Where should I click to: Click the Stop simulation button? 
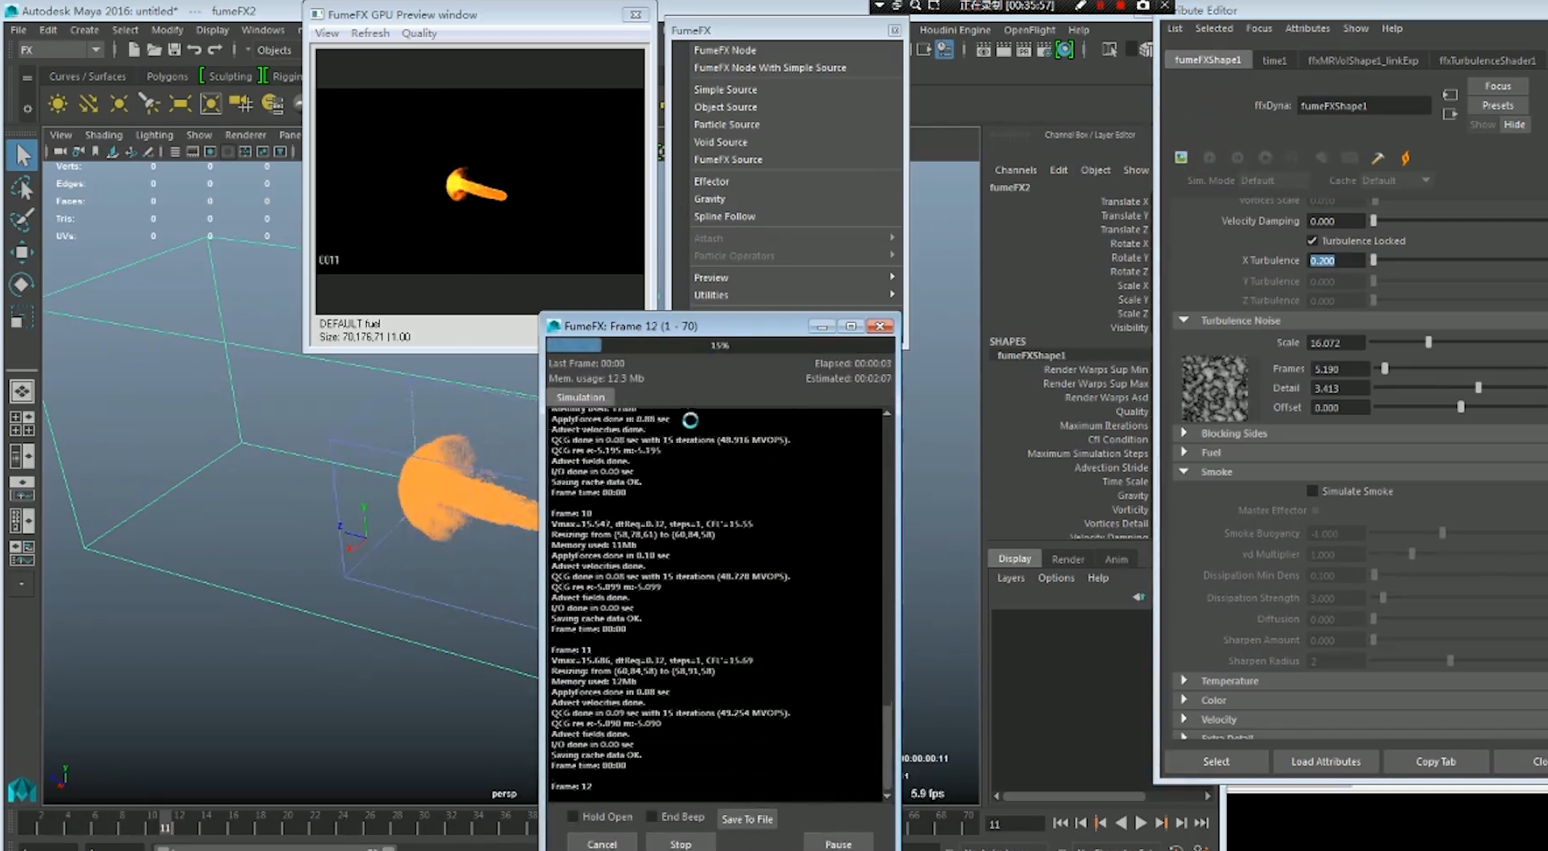pyautogui.click(x=680, y=844)
